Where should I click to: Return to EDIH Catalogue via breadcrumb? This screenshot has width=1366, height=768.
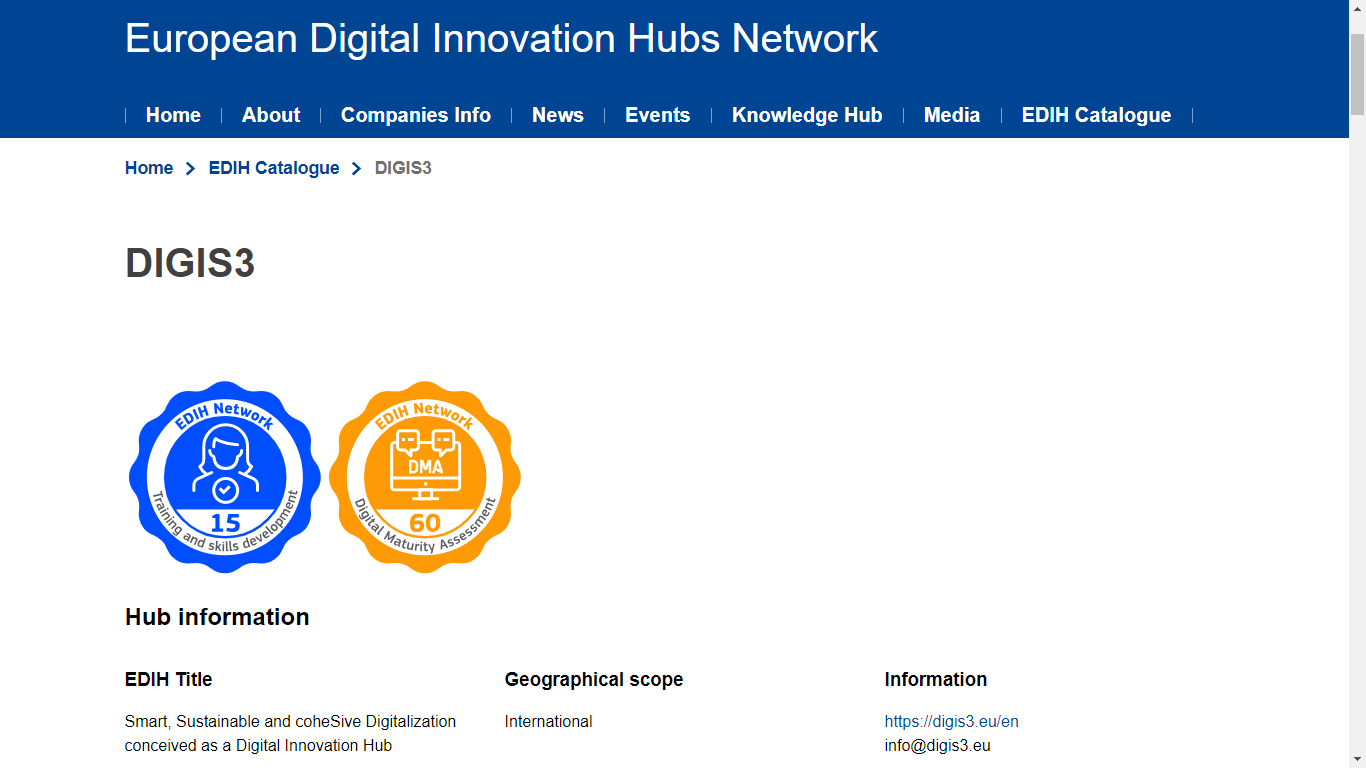click(x=274, y=168)
